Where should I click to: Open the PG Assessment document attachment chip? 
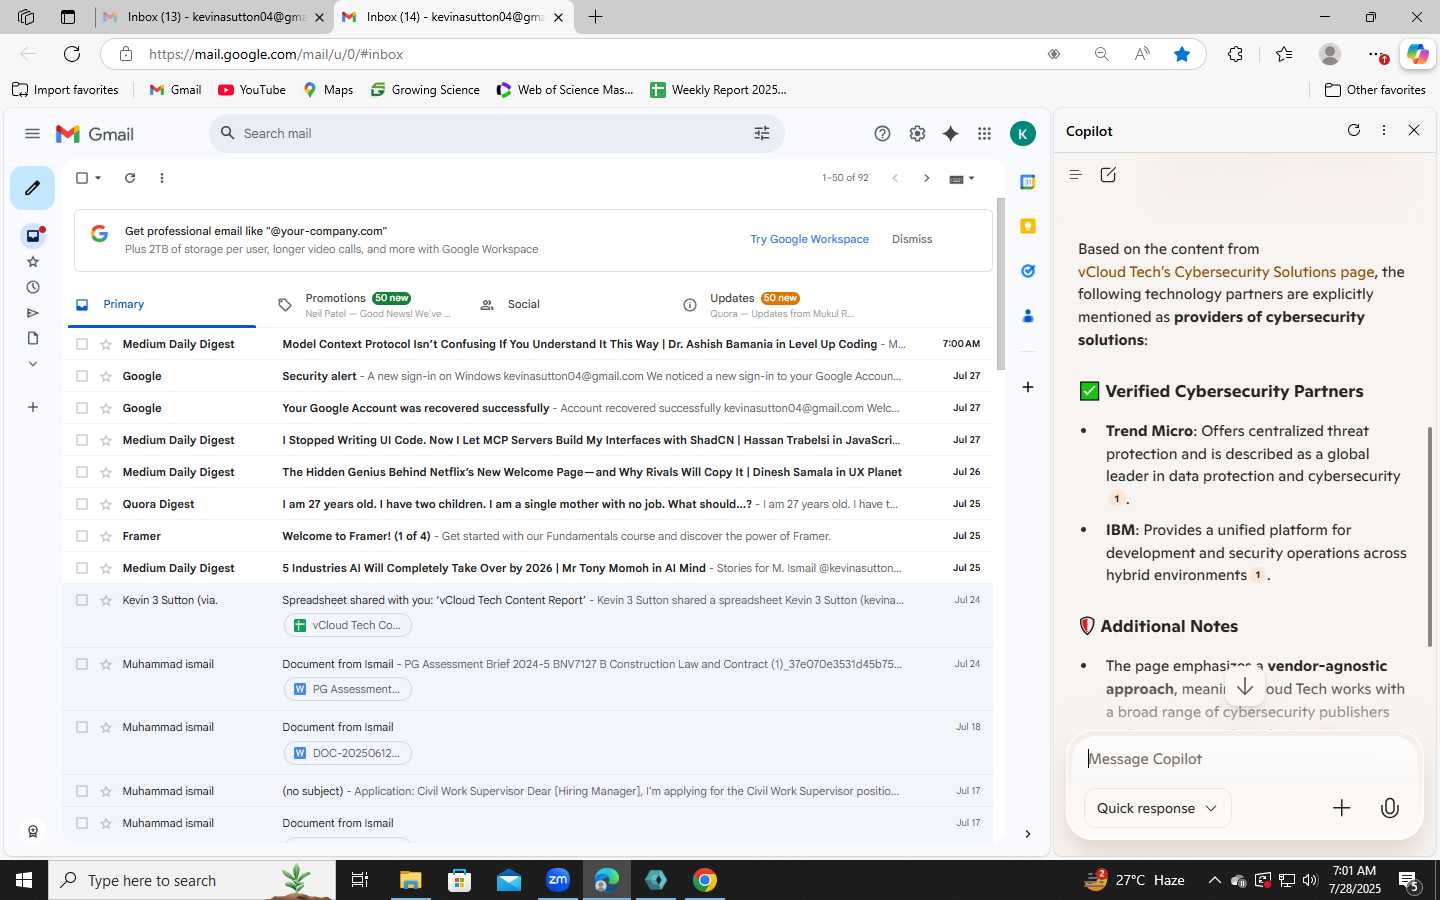[348, 689]
